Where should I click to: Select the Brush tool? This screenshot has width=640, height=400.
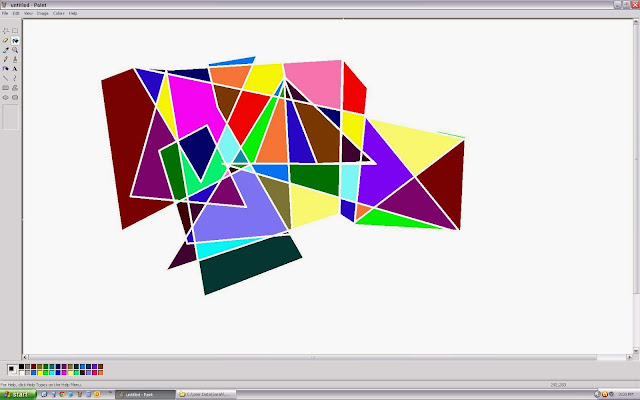tap(15, 59)
